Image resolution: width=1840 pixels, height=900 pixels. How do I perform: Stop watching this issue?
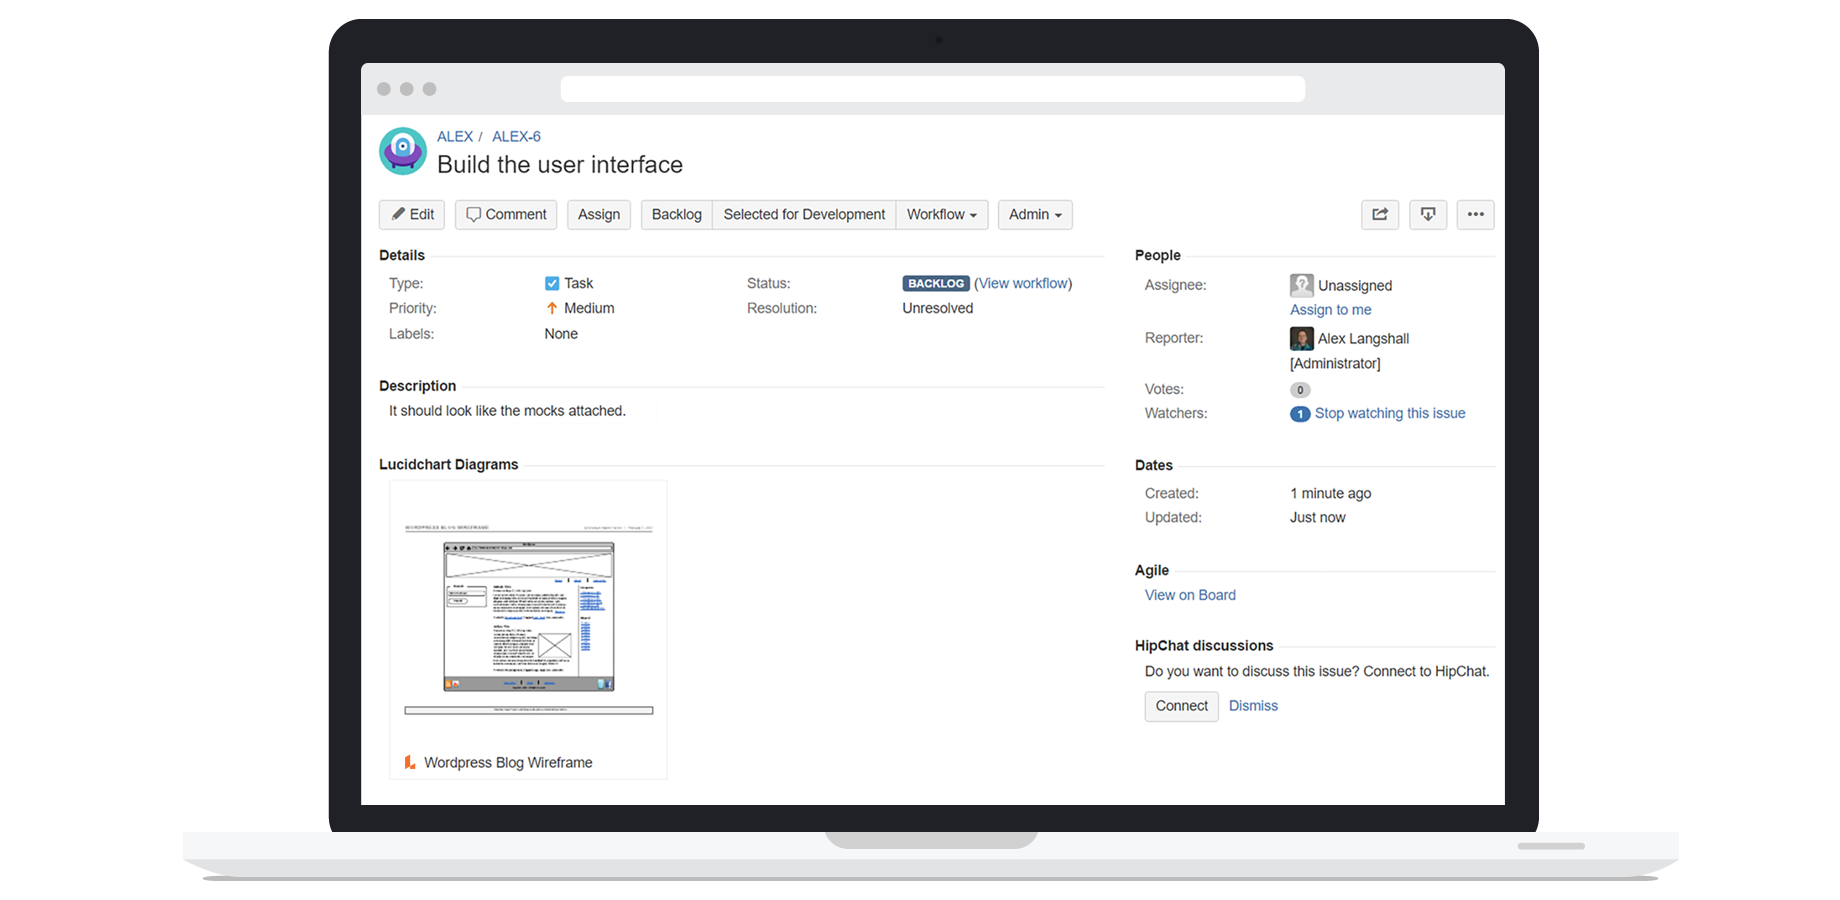[1390, 413]
